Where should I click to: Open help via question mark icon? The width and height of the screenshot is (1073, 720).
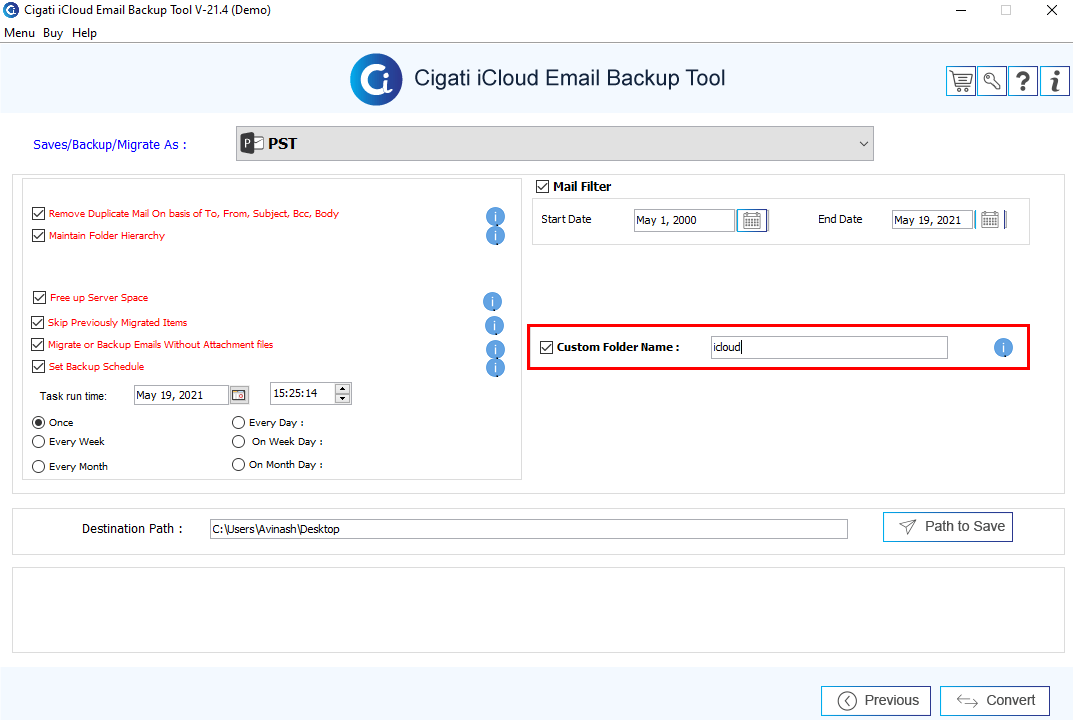[x=1023, y=81]
